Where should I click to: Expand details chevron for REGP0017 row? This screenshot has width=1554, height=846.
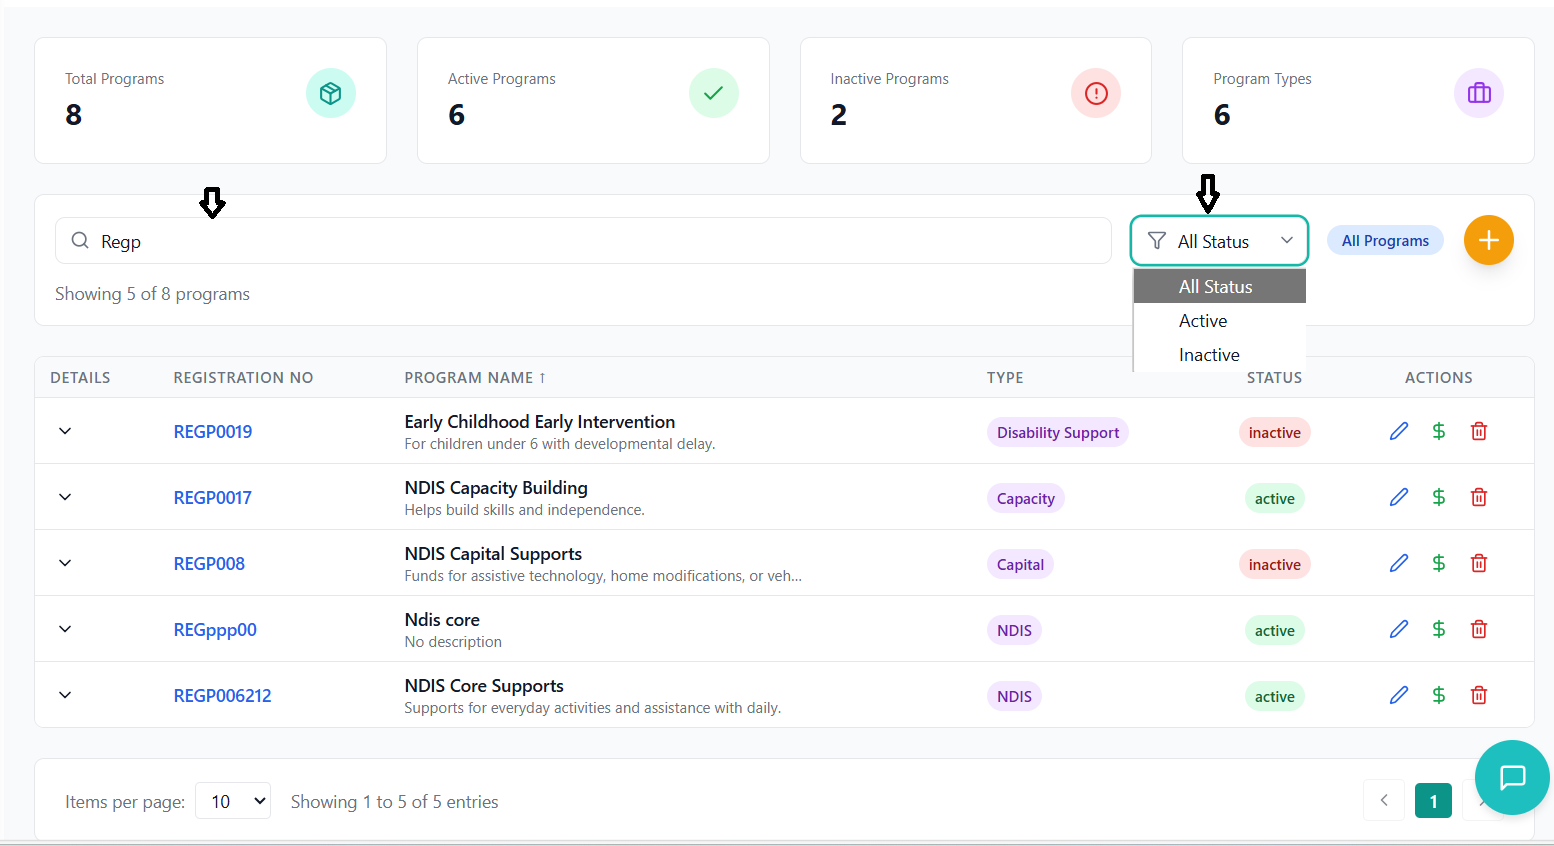click(65, 497)
